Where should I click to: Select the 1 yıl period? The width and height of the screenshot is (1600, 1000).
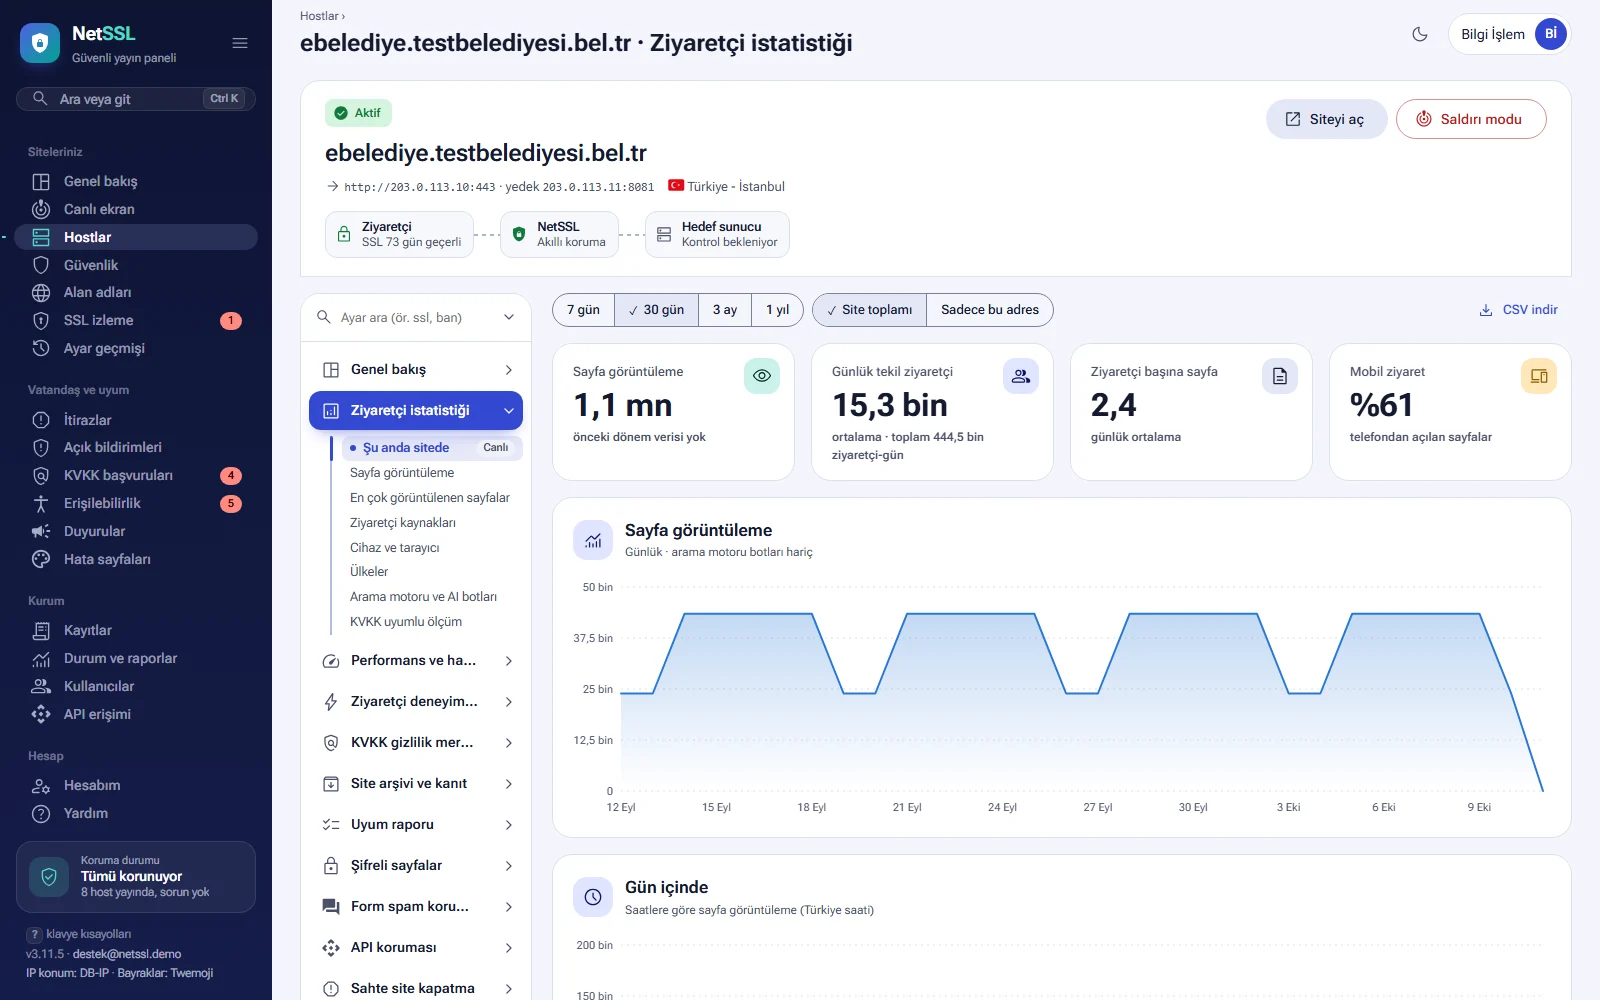pyautogui.click(x=778, y=310)
